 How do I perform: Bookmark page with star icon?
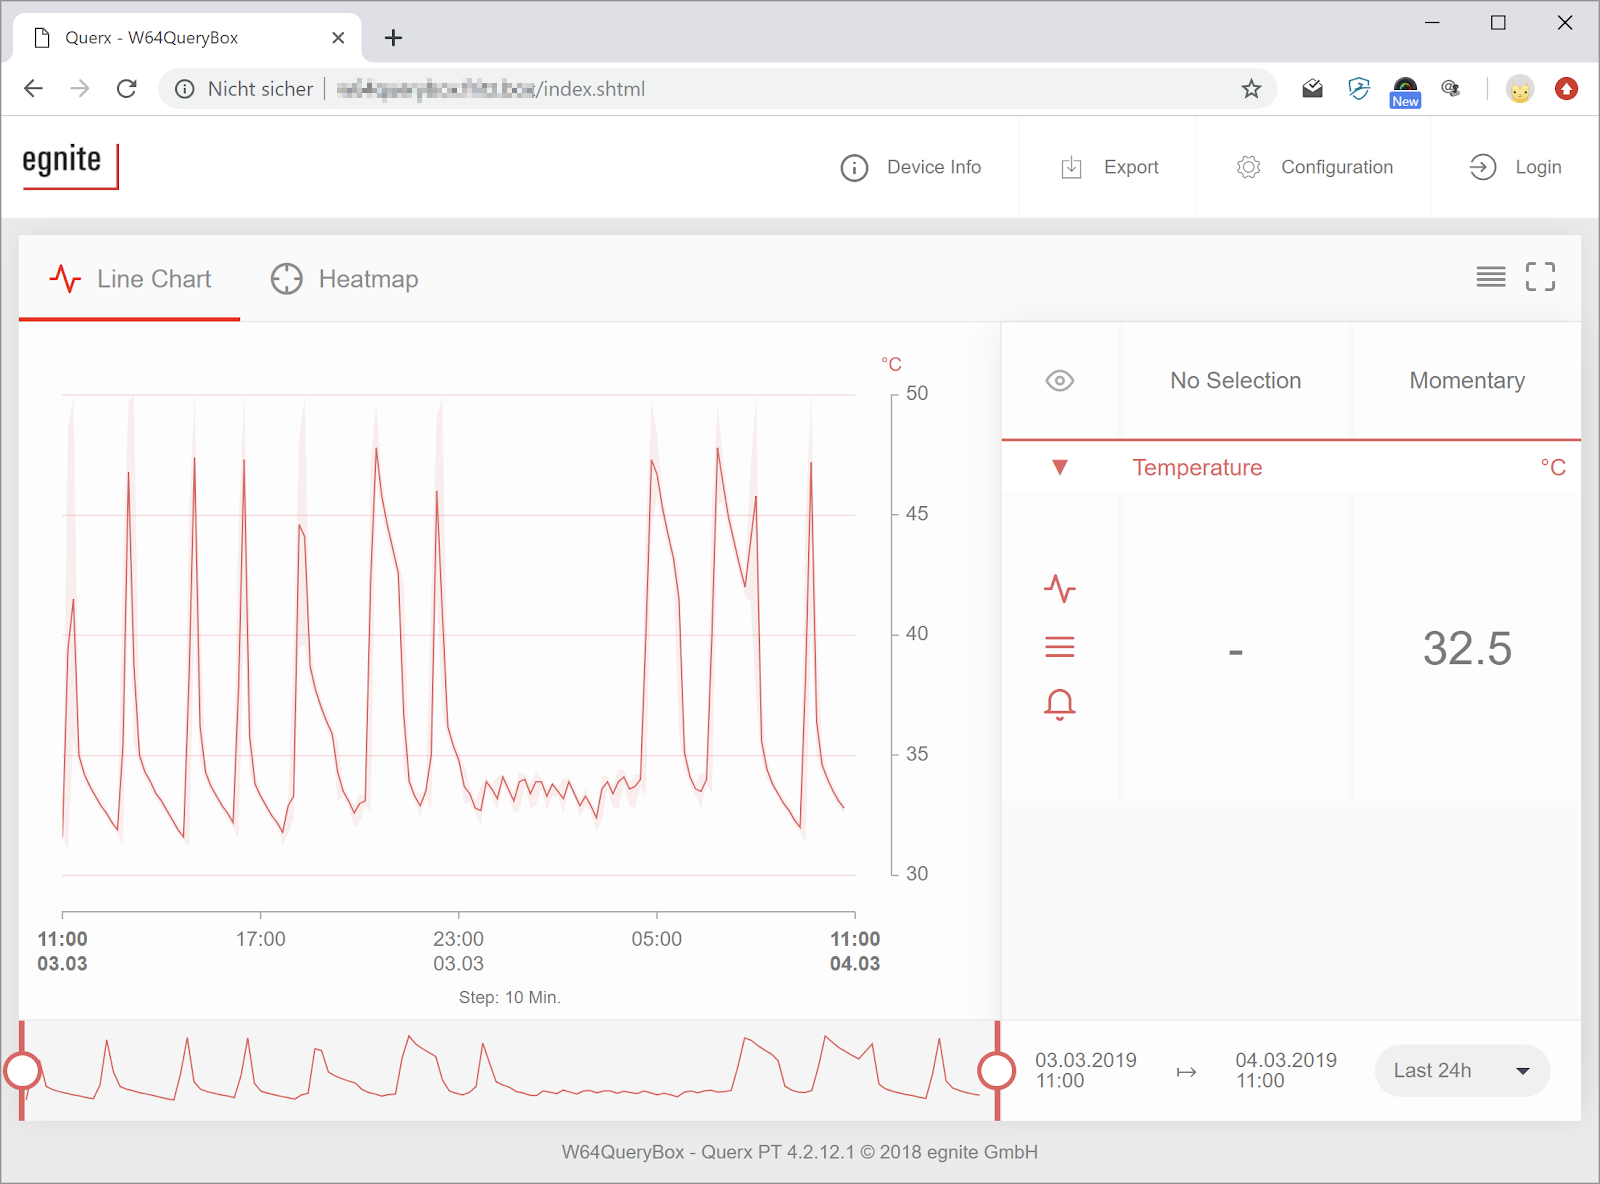pyautogui.click(x=1251, y=89)
